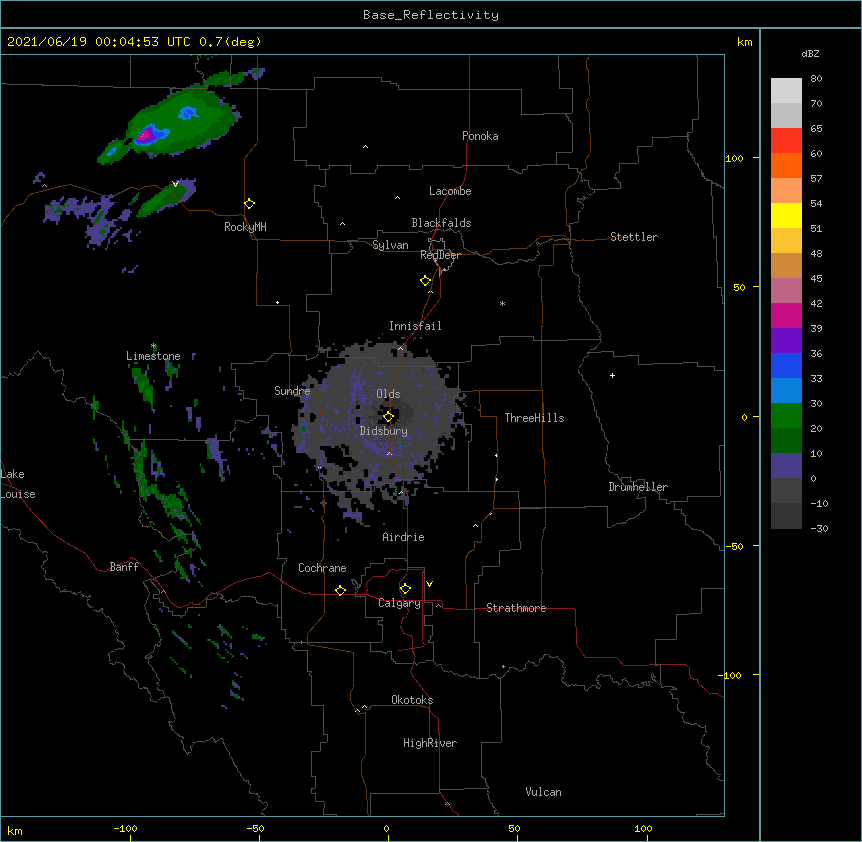Viewport: 862px width, 842px height.
Task: Click the -30 value on the dBZ legend
Action: point(819,528)
